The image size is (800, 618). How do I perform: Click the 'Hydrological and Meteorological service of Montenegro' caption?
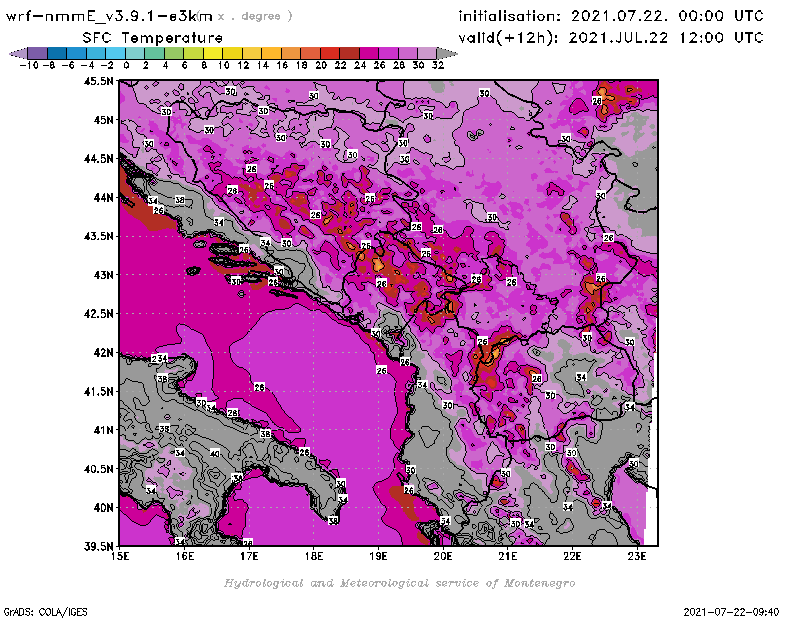399,583
